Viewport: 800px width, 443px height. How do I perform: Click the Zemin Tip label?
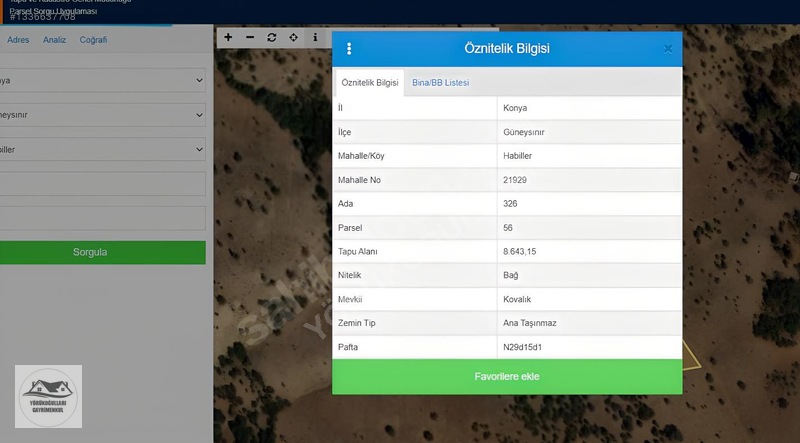pos(357,323)
